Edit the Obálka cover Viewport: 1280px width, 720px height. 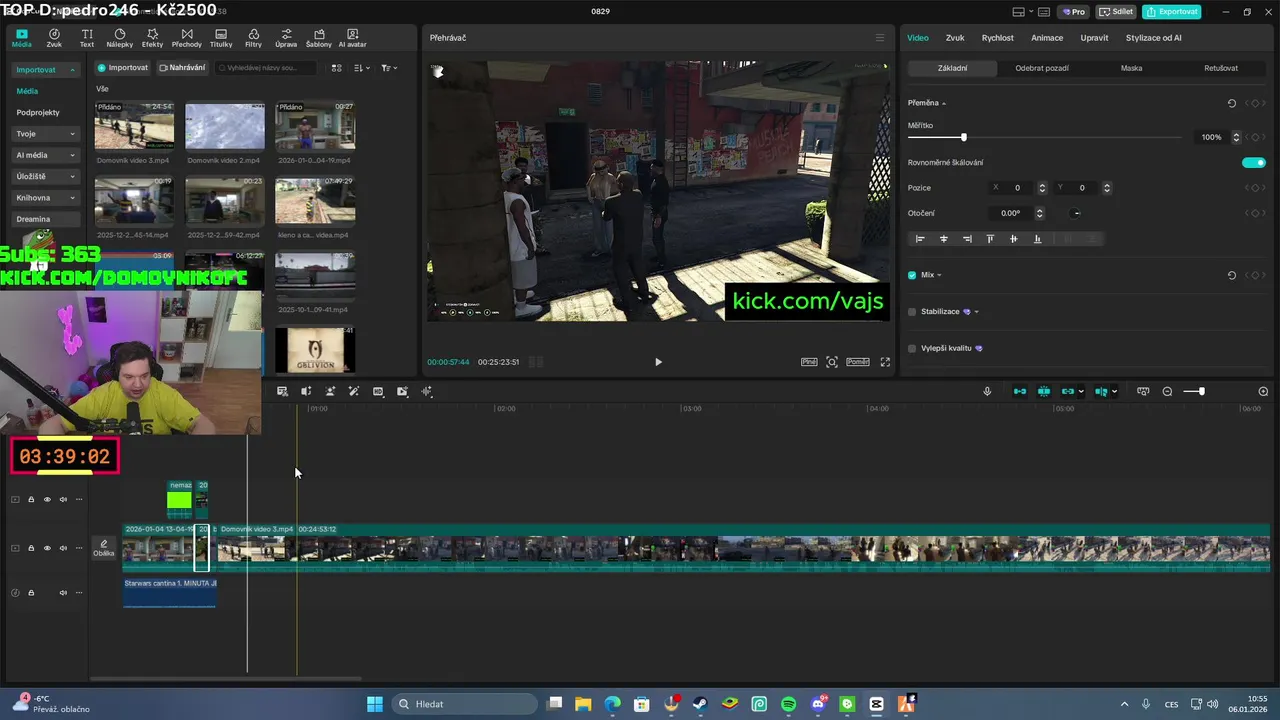tap(104, 548)
